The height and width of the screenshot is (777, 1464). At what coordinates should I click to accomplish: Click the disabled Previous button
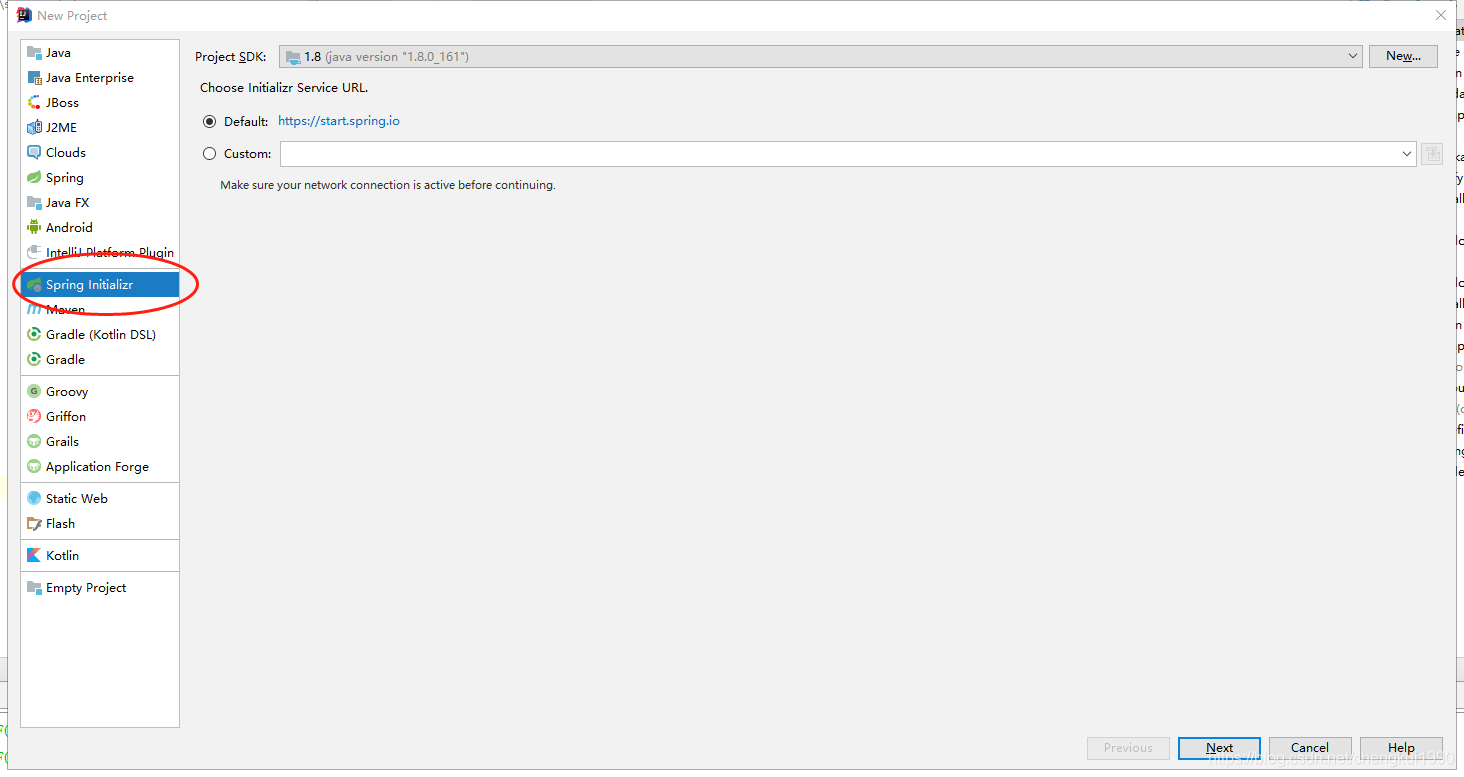click(1128, 748)
